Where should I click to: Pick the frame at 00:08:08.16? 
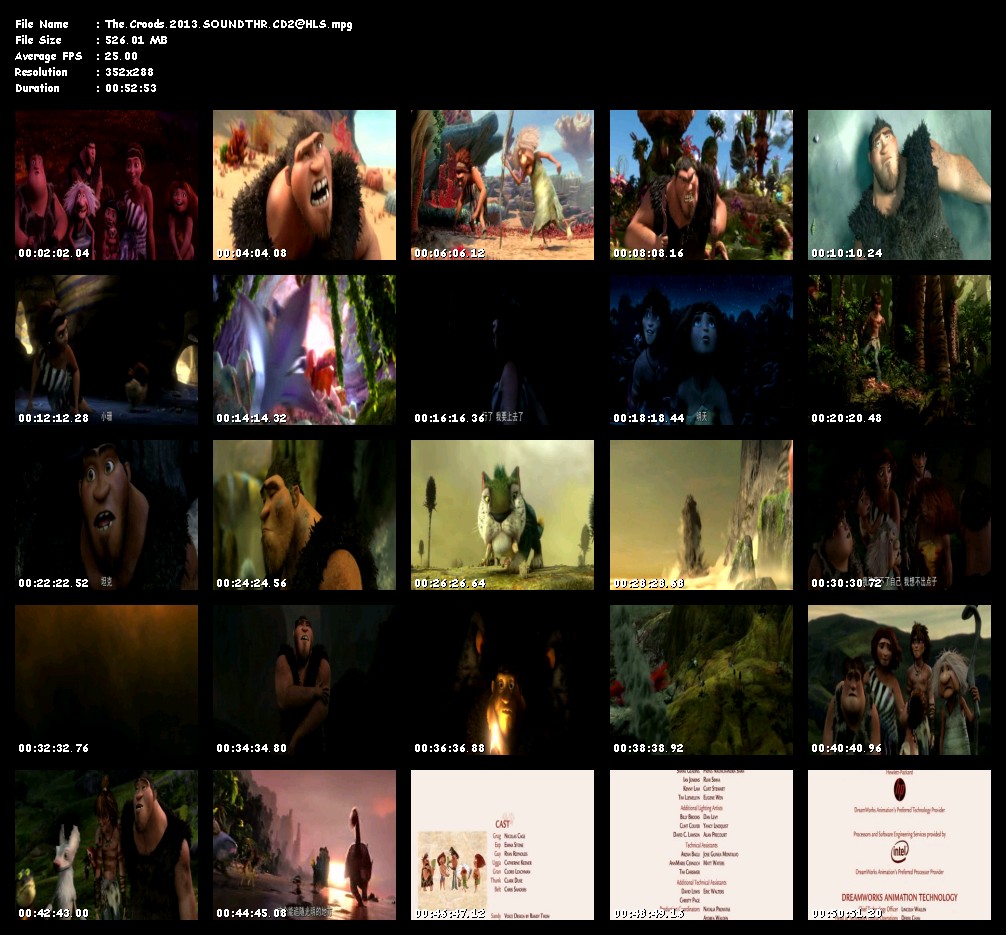tap(701, 185)
